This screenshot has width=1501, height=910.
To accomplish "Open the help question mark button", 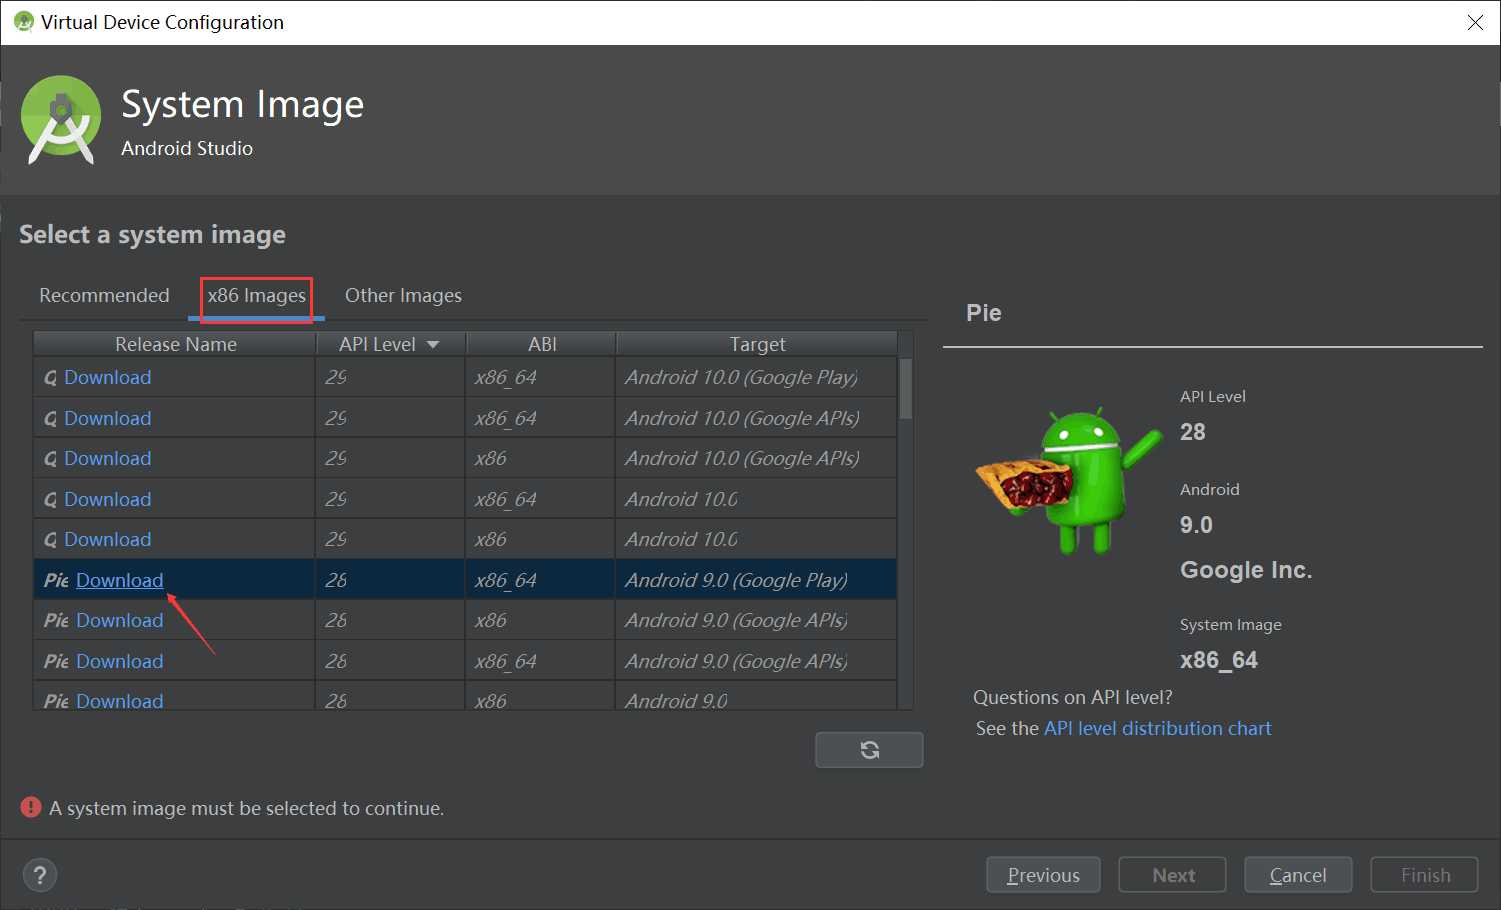I will pos(40,876).
